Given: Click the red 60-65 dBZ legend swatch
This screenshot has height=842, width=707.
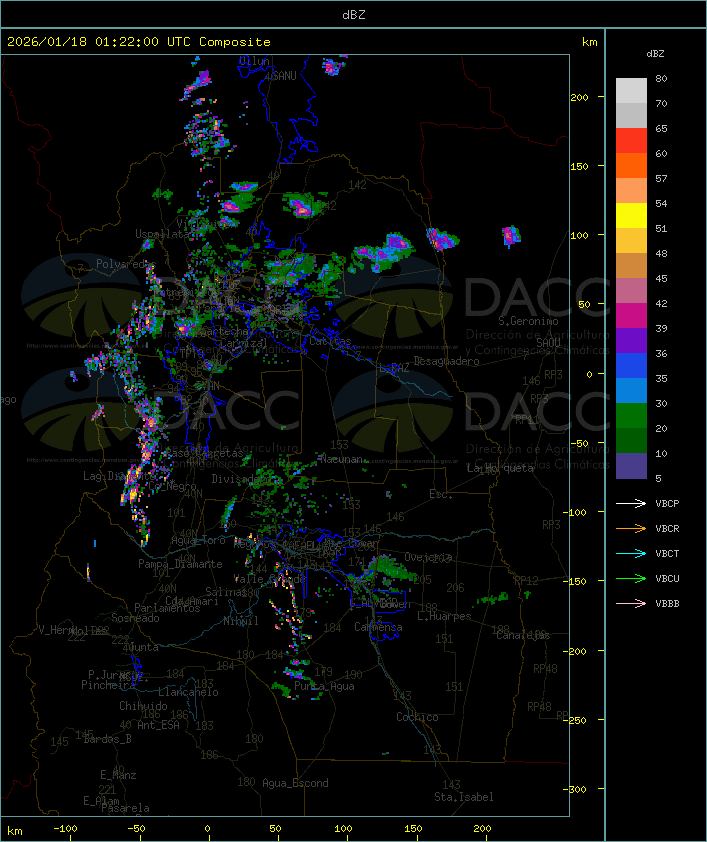Looking at the screenshot, I should pyautogui.click(x=631, y=141).
